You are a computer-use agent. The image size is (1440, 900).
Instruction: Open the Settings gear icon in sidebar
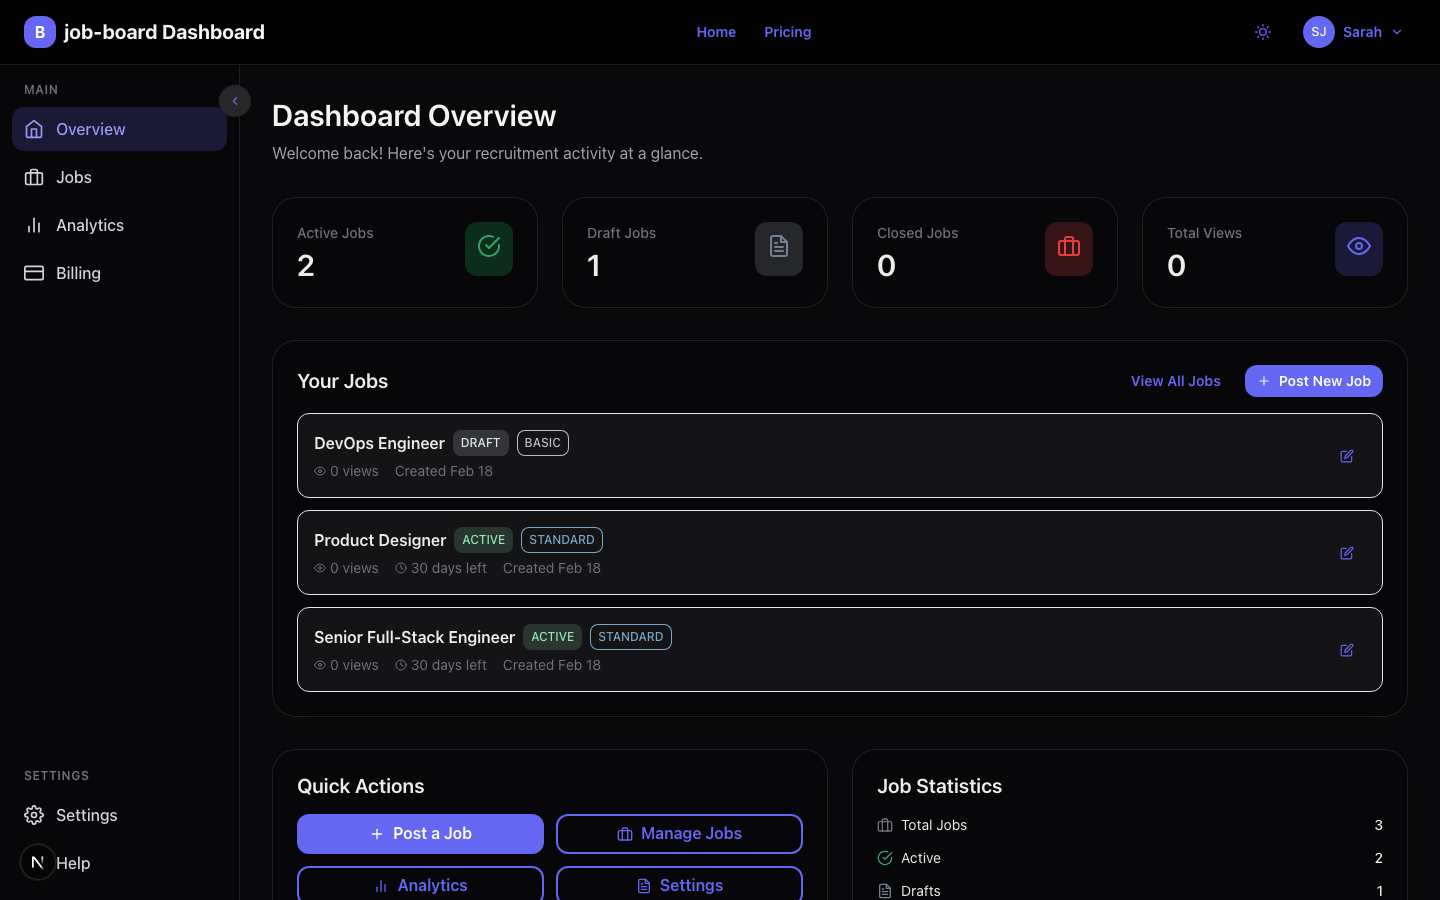[33, 815]
